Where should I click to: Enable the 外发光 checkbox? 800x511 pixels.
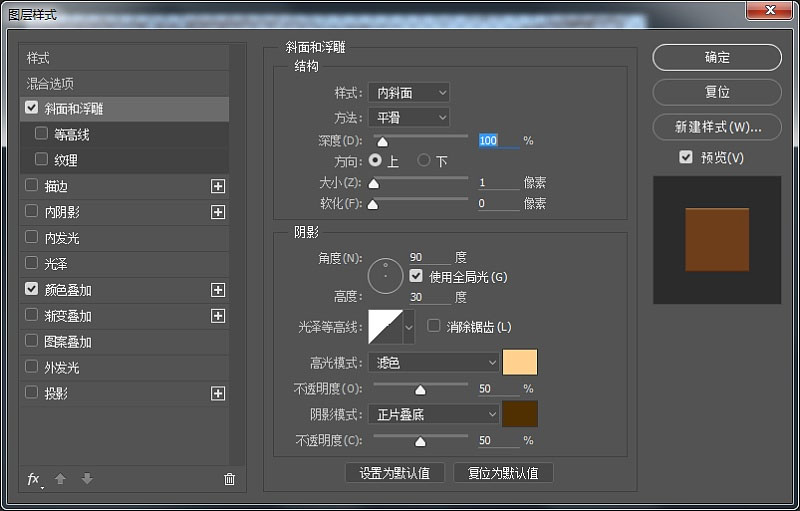[32, 367]
